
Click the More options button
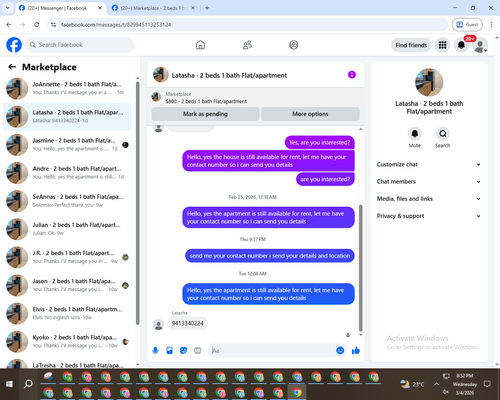click(310, 114)
